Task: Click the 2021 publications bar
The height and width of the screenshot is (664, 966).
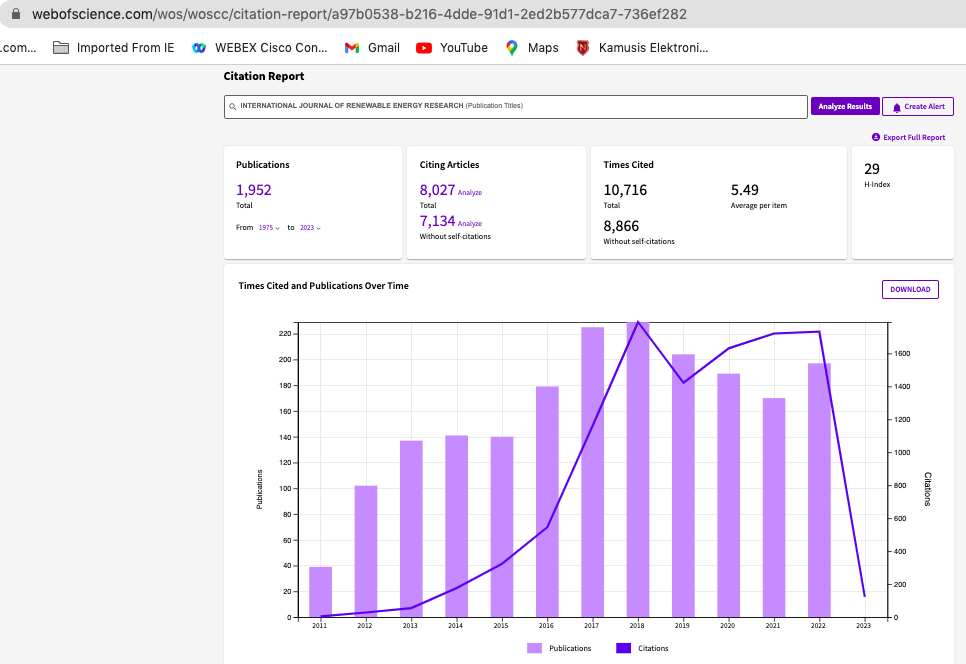Action: pos(774,508)
